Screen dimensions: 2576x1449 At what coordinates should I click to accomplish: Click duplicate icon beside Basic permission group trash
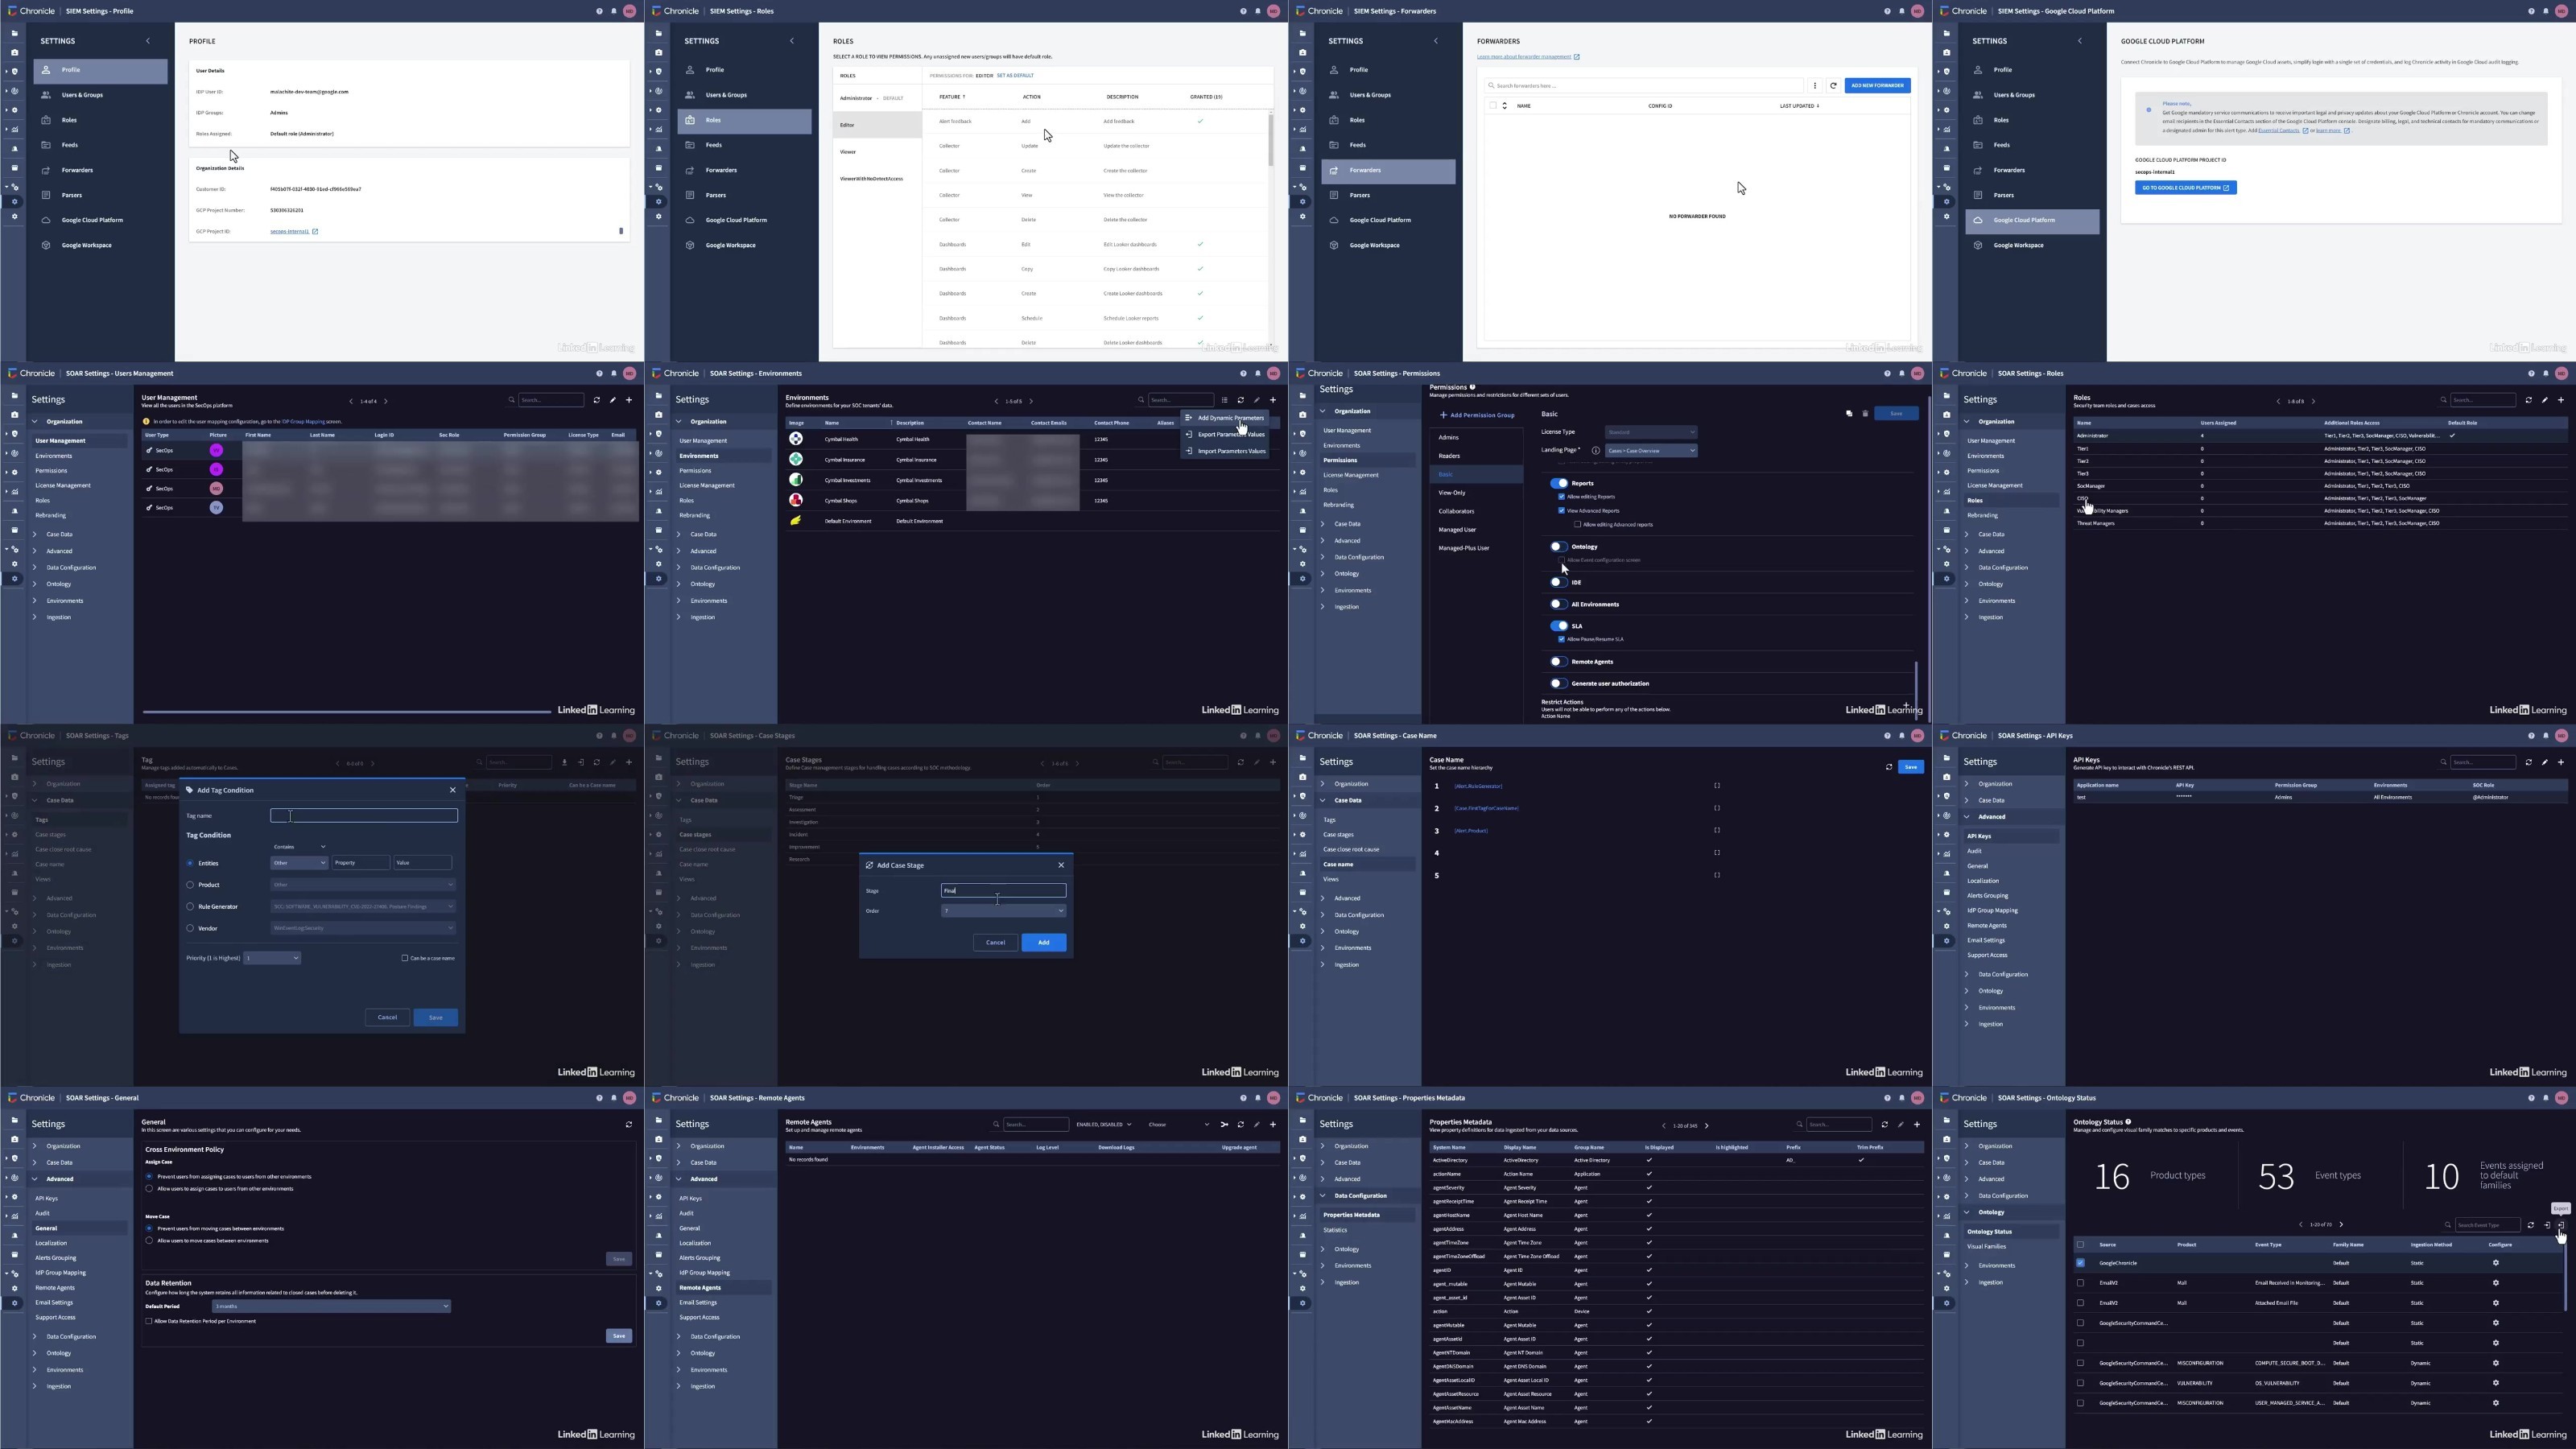(1849, 414)
